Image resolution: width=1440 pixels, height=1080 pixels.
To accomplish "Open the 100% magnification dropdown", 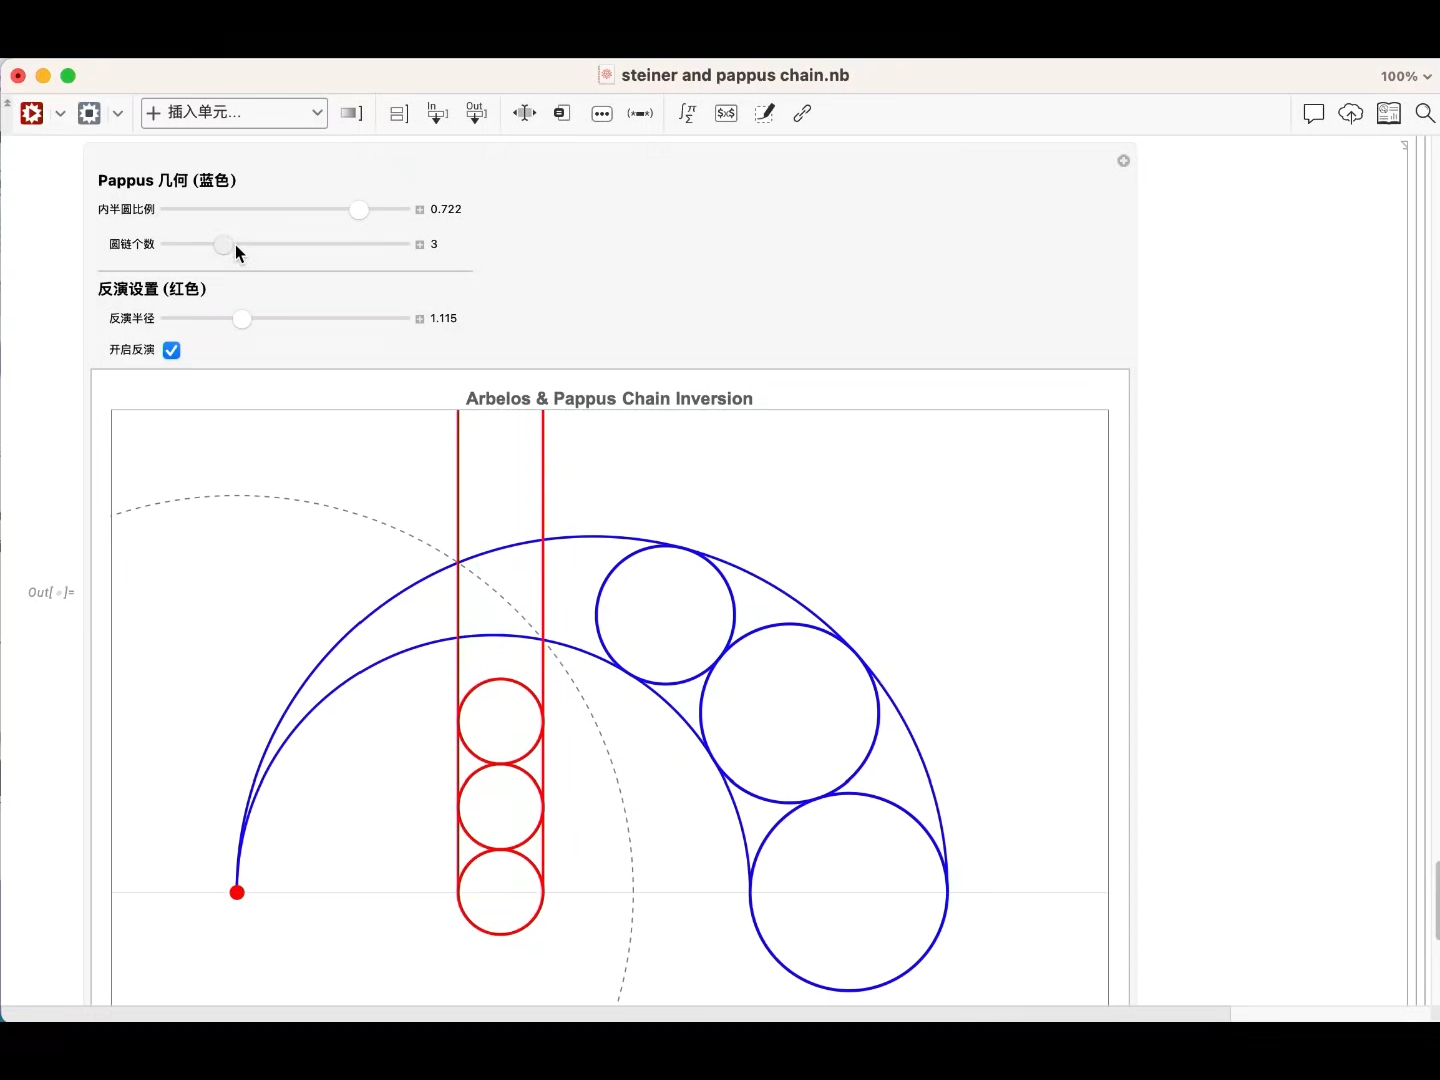I will [x=1406, y=76].
